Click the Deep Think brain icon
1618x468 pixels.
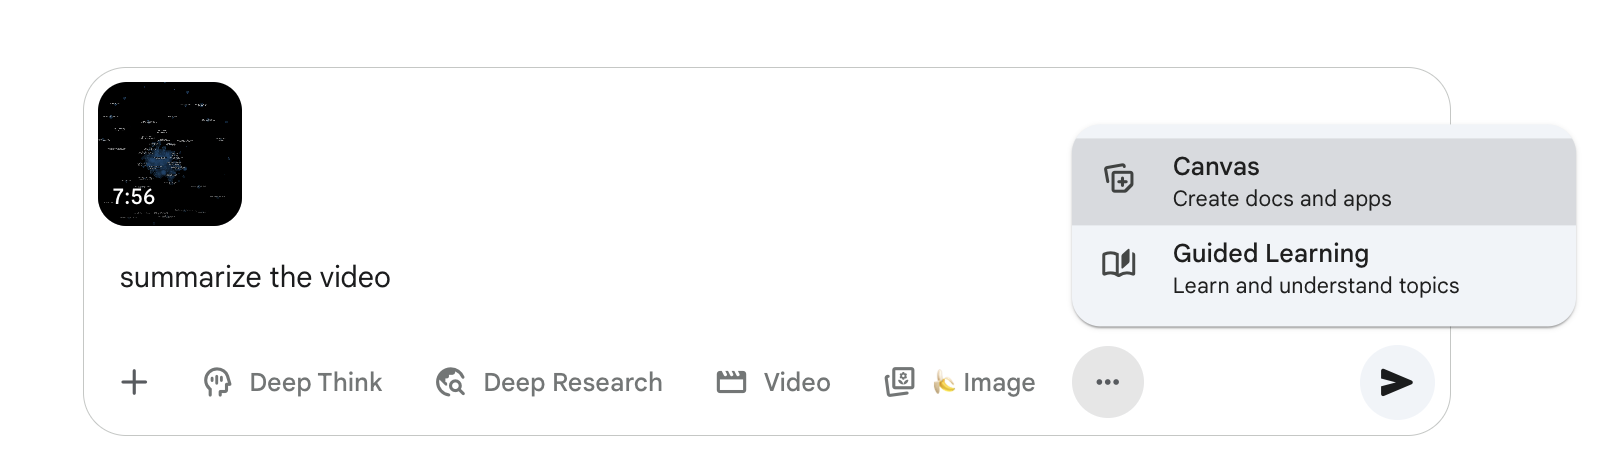tap(217, 382)
